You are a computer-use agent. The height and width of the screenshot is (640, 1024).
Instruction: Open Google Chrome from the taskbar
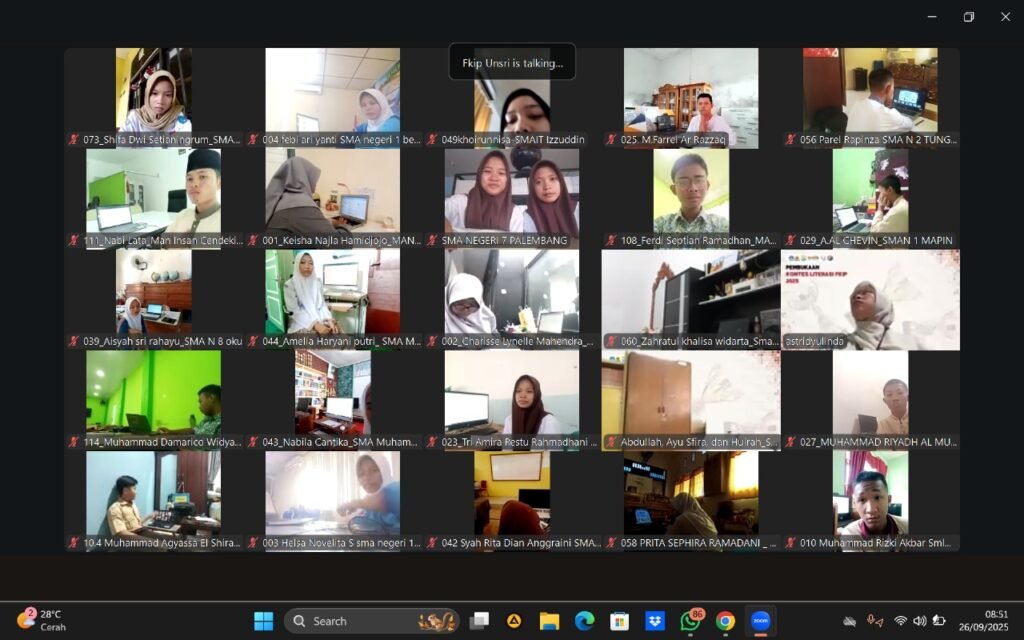click(x=725, y=621)
